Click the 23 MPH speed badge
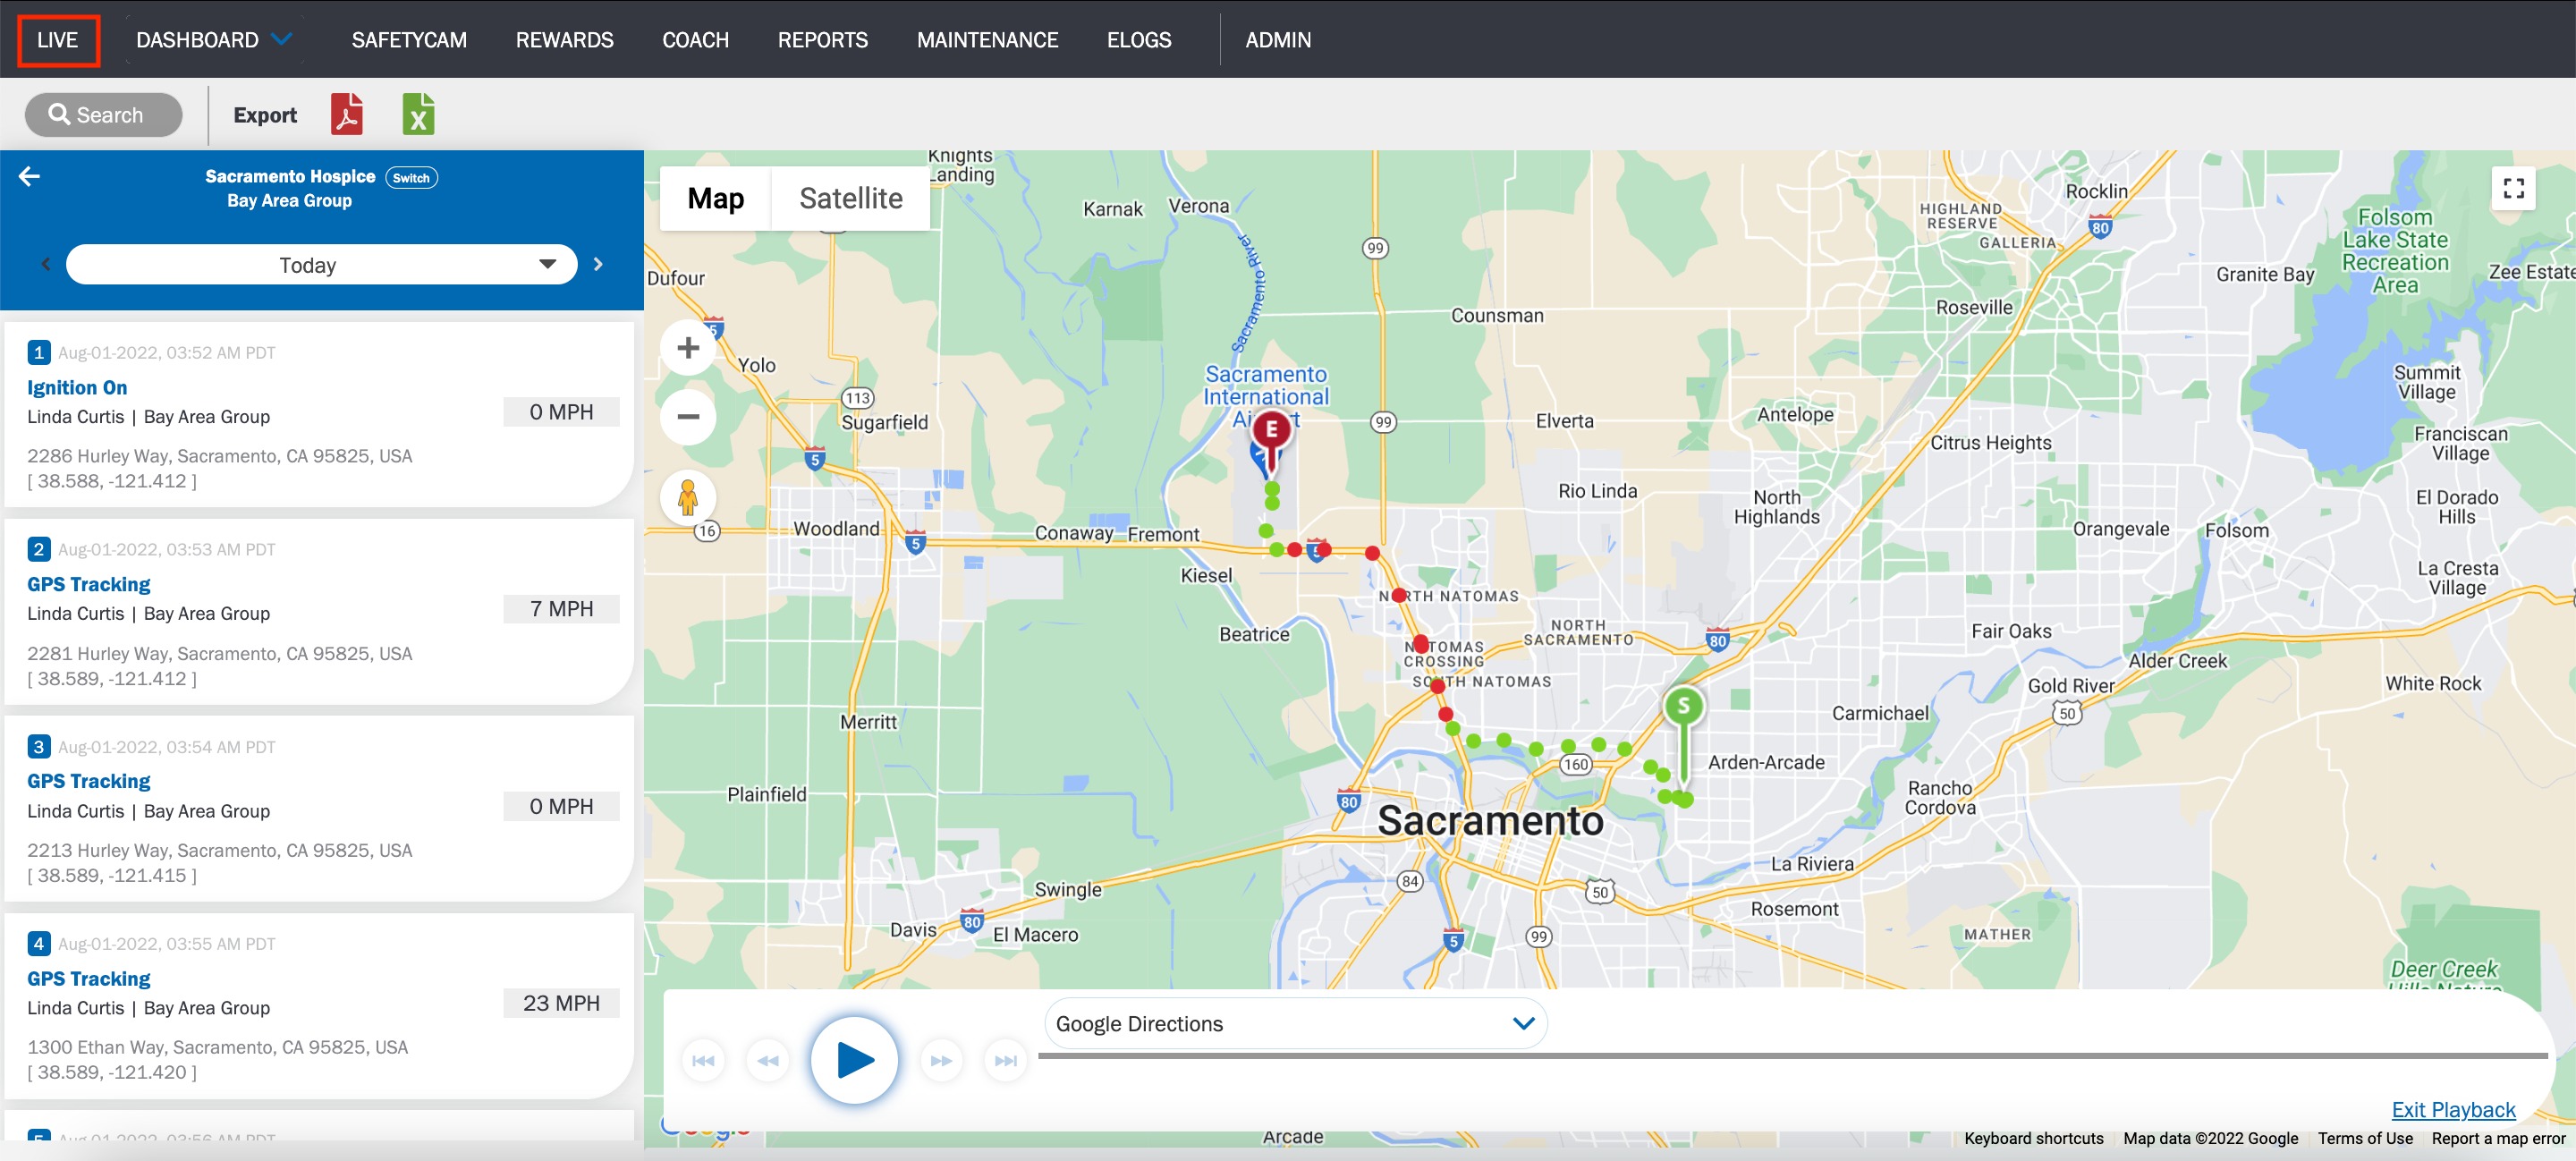This screenshot has height=1161, width=2576. pos(561,1003)
